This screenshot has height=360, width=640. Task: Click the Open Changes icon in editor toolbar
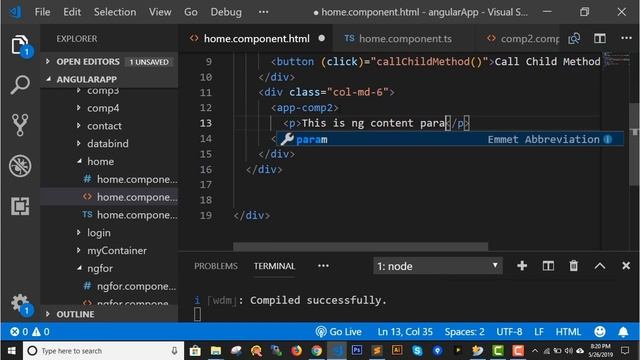point(574,38)
